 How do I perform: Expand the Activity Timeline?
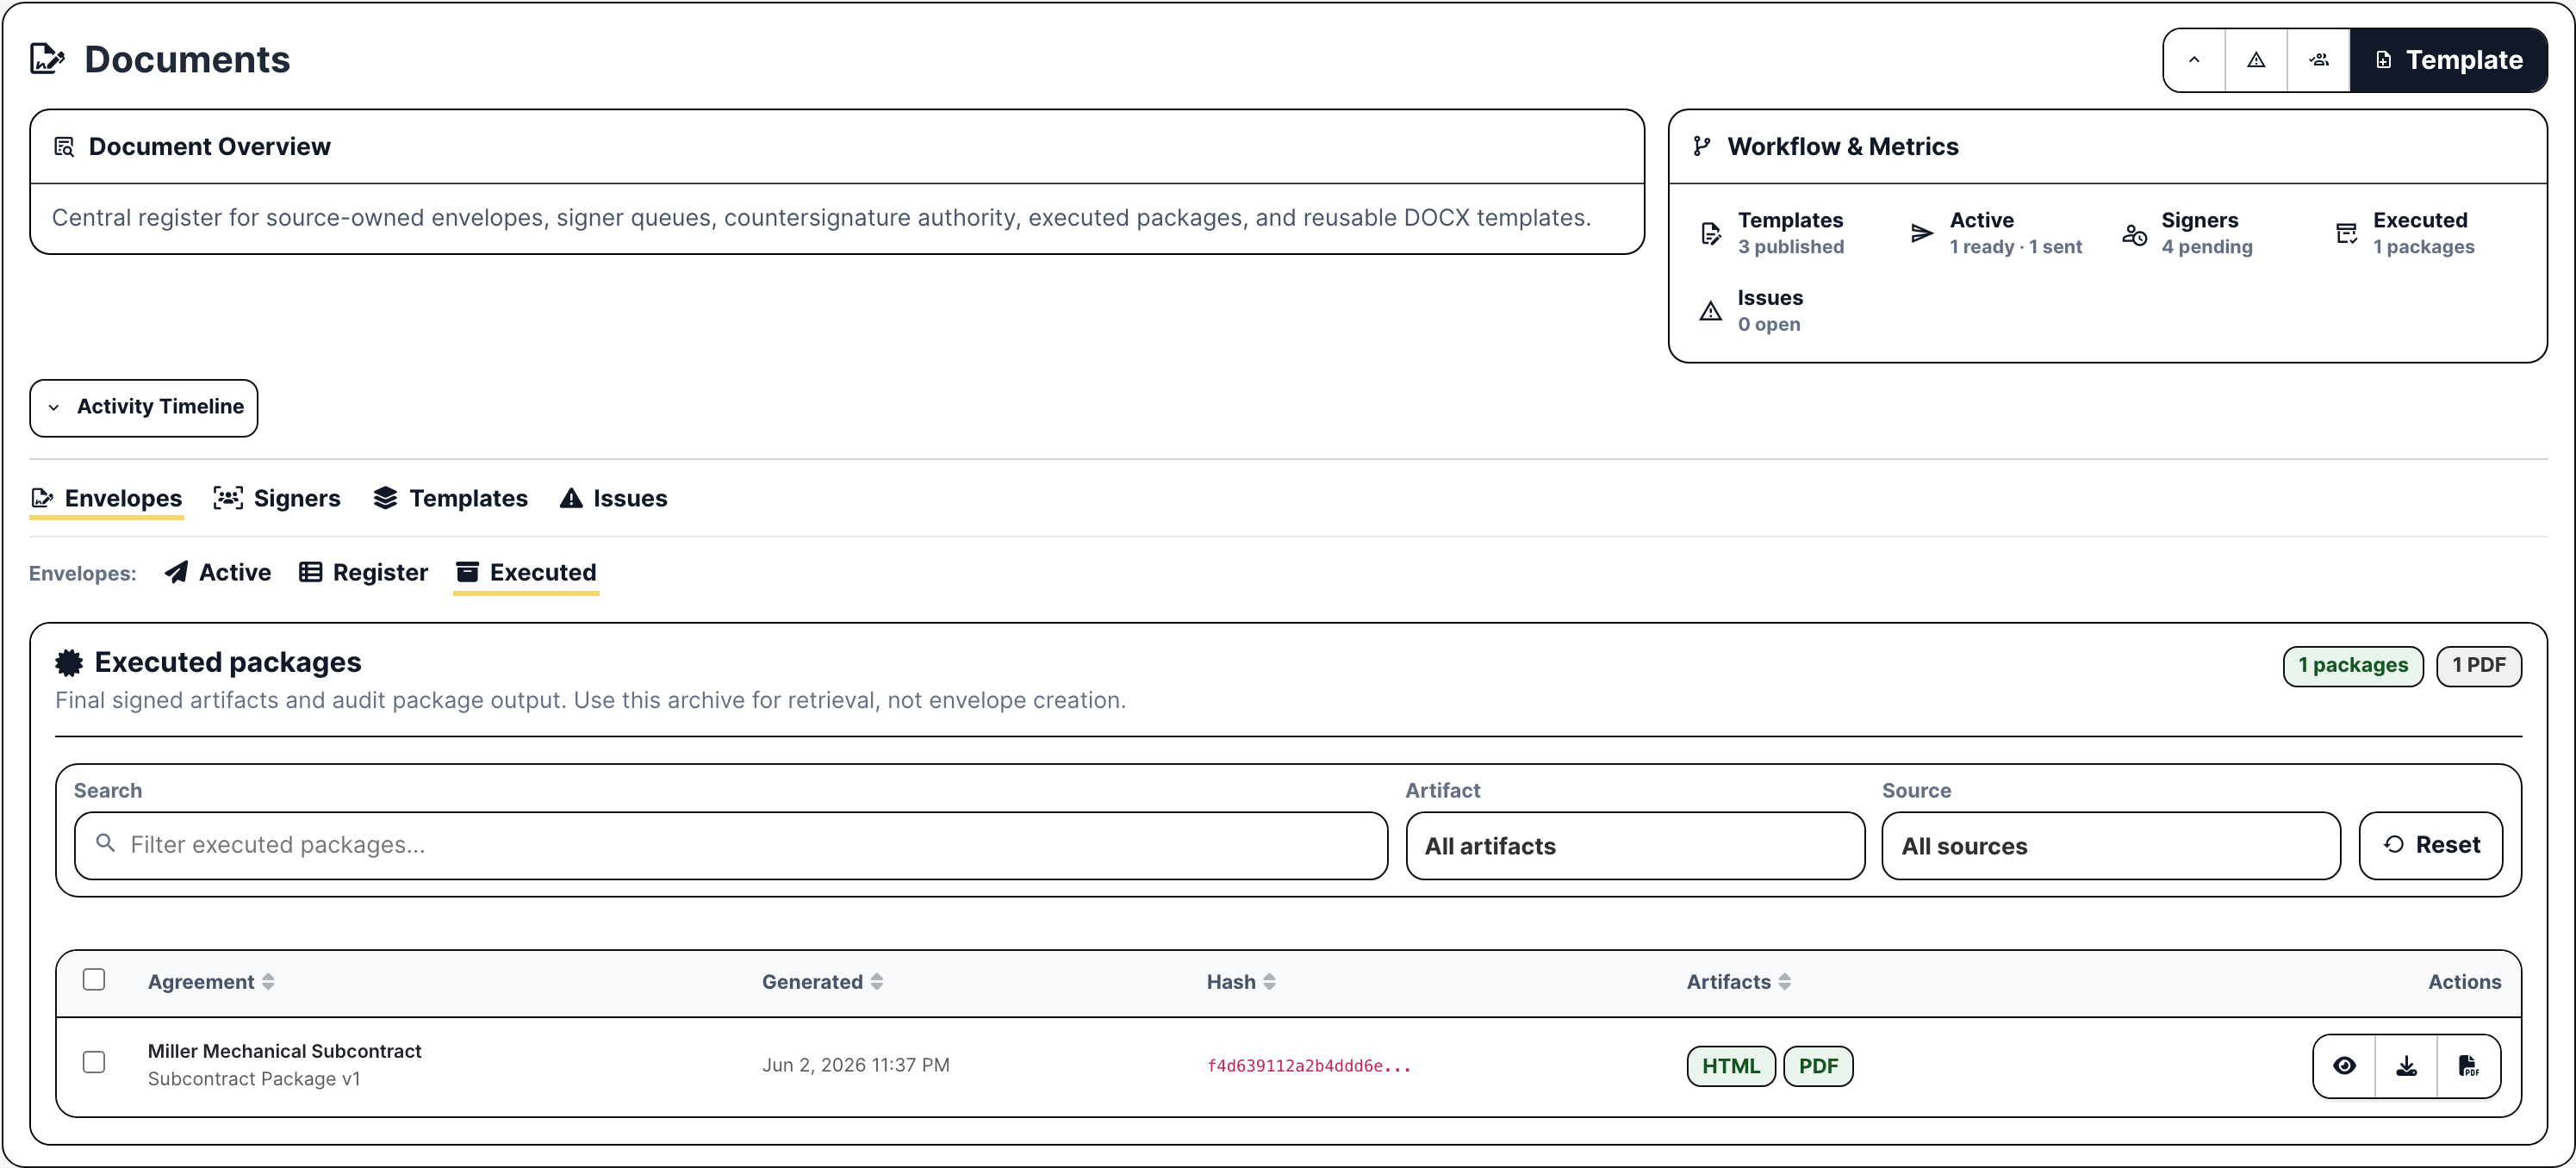coord(144,407)
